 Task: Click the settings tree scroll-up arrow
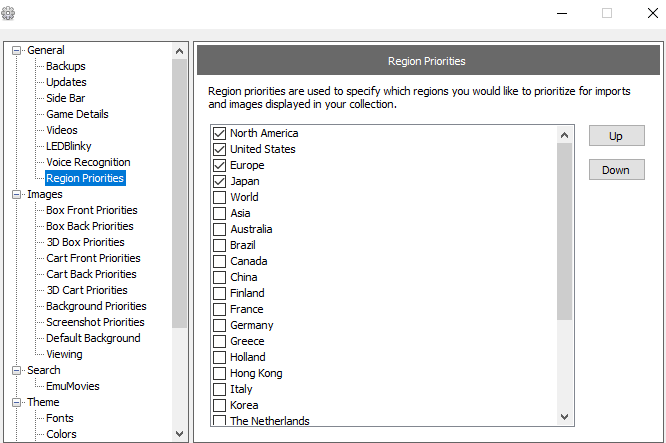click(180, 51)
